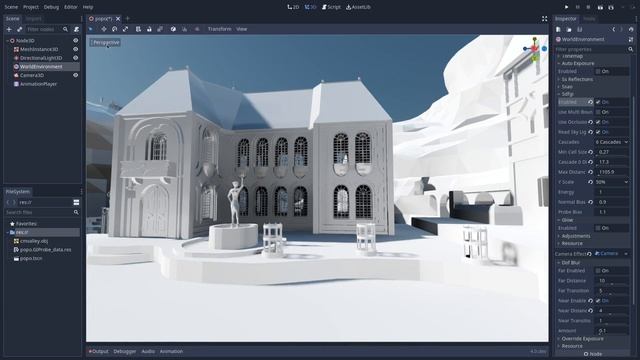
Task: Open the Output bottom panel
Action: point(98,351)
